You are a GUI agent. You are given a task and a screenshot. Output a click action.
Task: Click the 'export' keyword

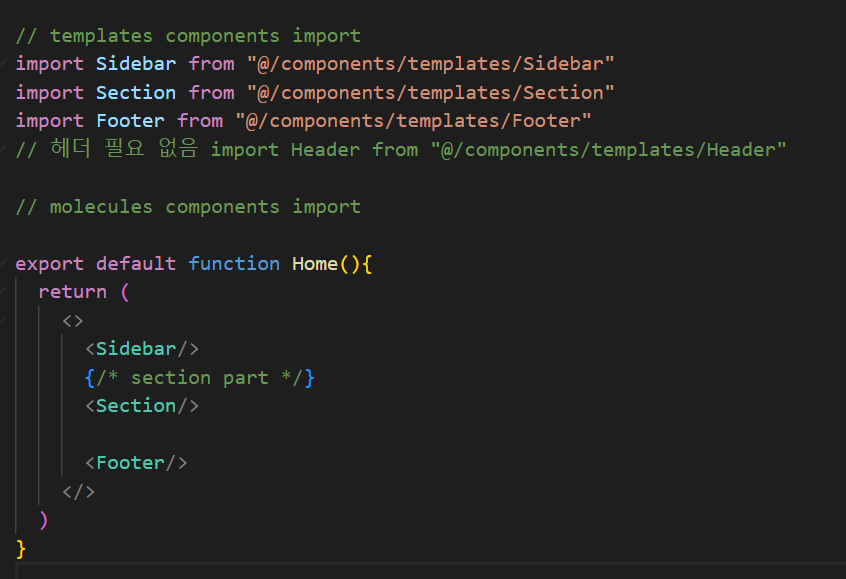click(50, 264)
